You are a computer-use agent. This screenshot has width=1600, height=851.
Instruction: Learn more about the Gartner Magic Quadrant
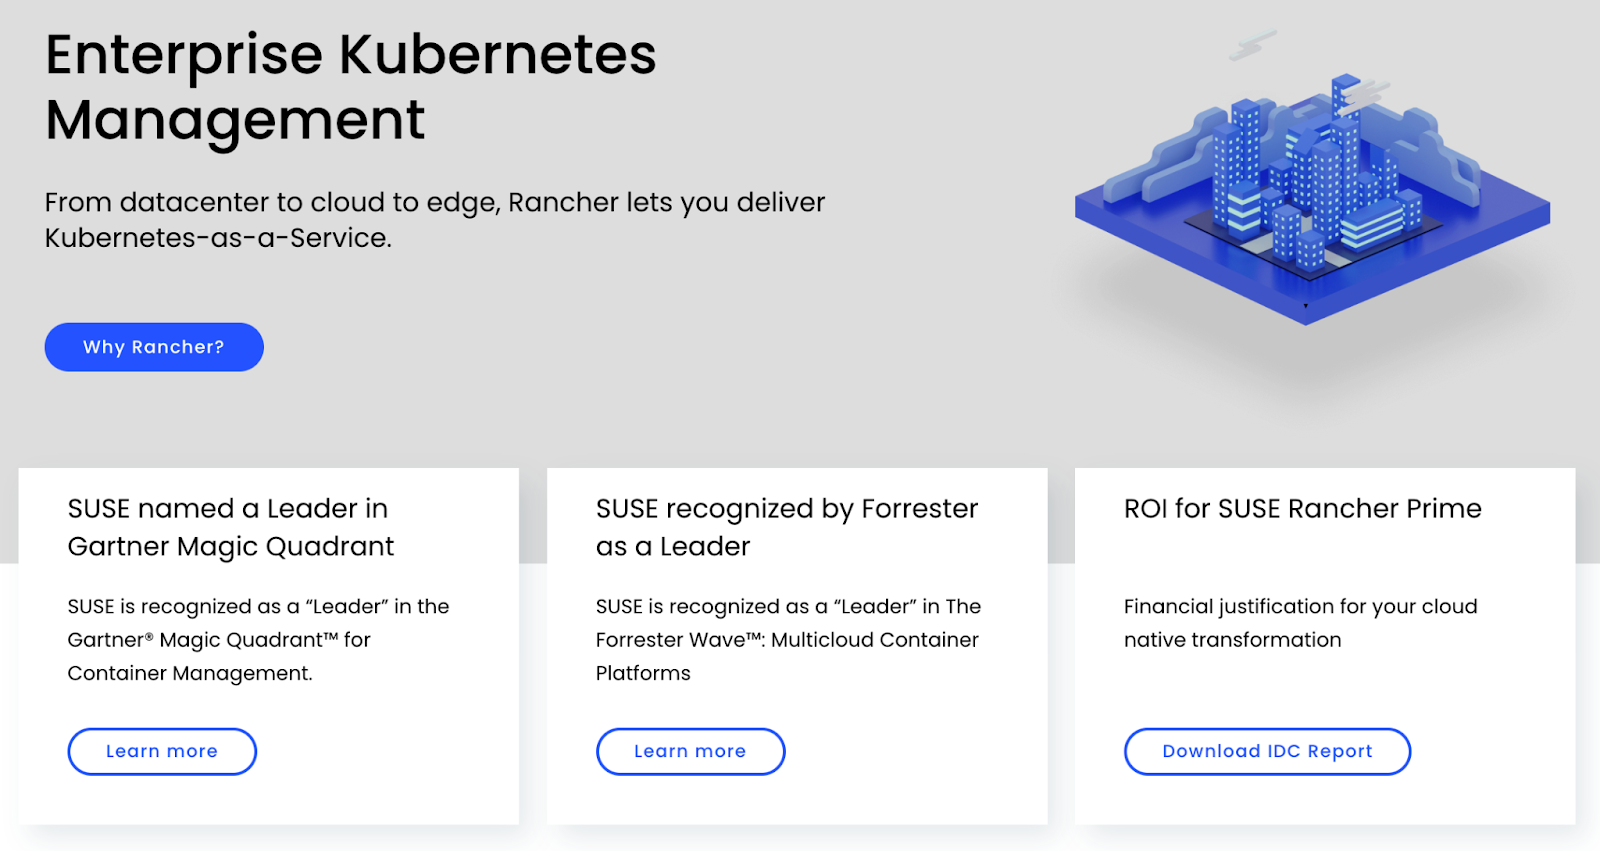point(162,751)
